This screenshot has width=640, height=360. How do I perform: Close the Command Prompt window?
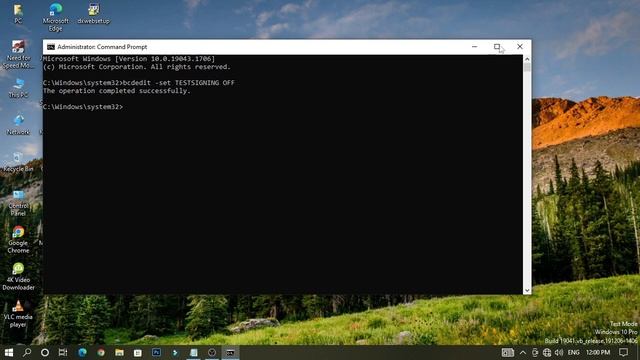pyautogui.click(x=520, y=47)
